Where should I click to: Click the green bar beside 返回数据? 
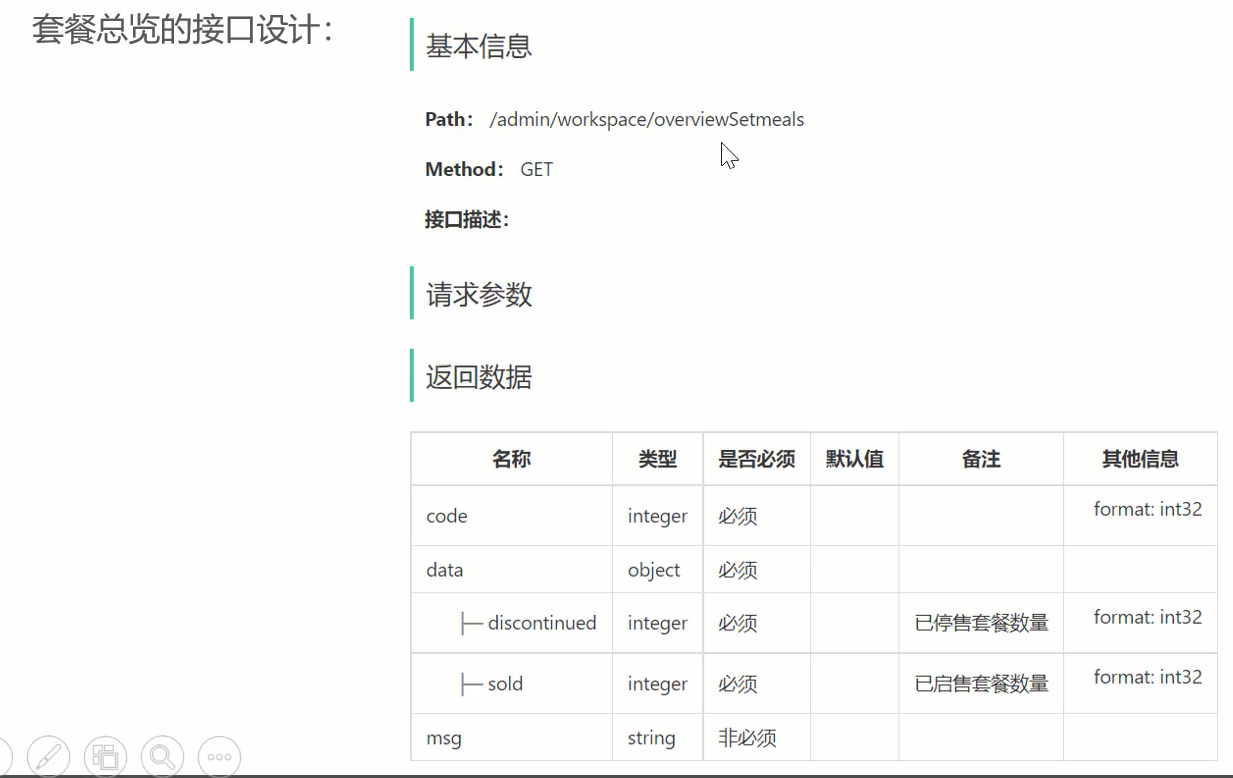click(412, 376)
